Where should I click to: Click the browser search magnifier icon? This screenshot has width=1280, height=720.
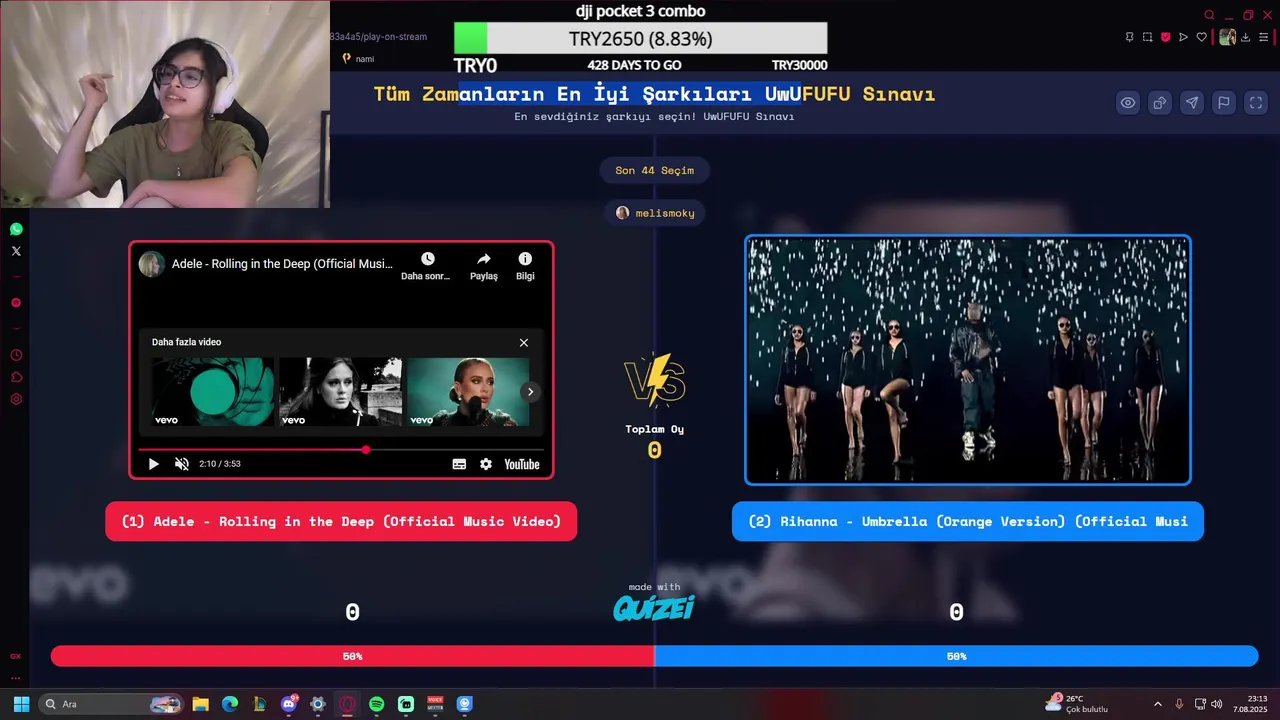(1209, 15)
